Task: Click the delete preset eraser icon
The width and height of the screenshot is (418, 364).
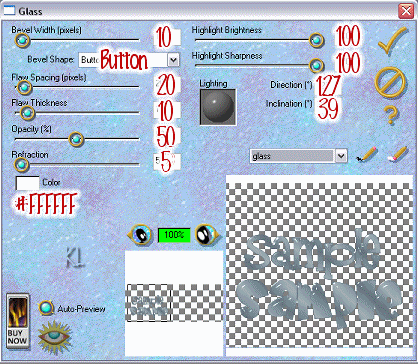Action: click(x=398, y=154)
